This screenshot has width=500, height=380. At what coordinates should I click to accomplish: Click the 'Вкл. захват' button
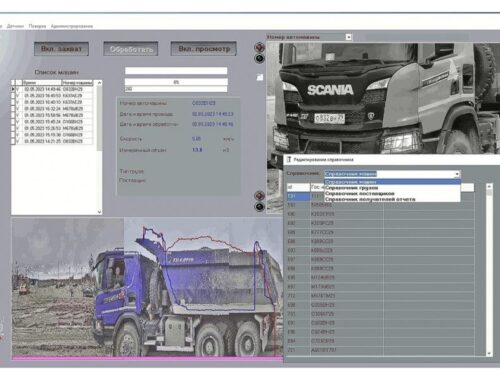(x=61, y=49)
